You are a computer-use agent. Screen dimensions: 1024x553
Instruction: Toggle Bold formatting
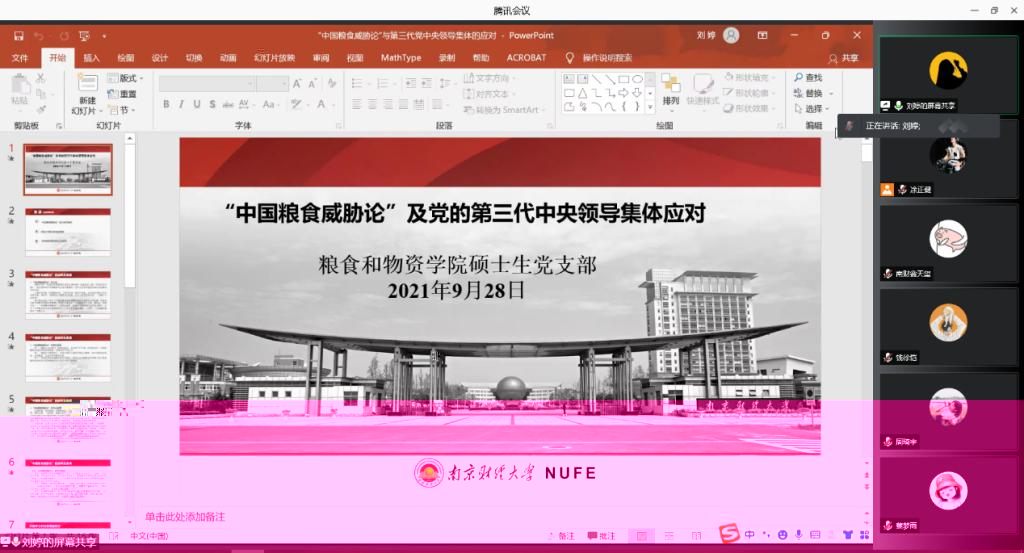[x=167, y=104]
